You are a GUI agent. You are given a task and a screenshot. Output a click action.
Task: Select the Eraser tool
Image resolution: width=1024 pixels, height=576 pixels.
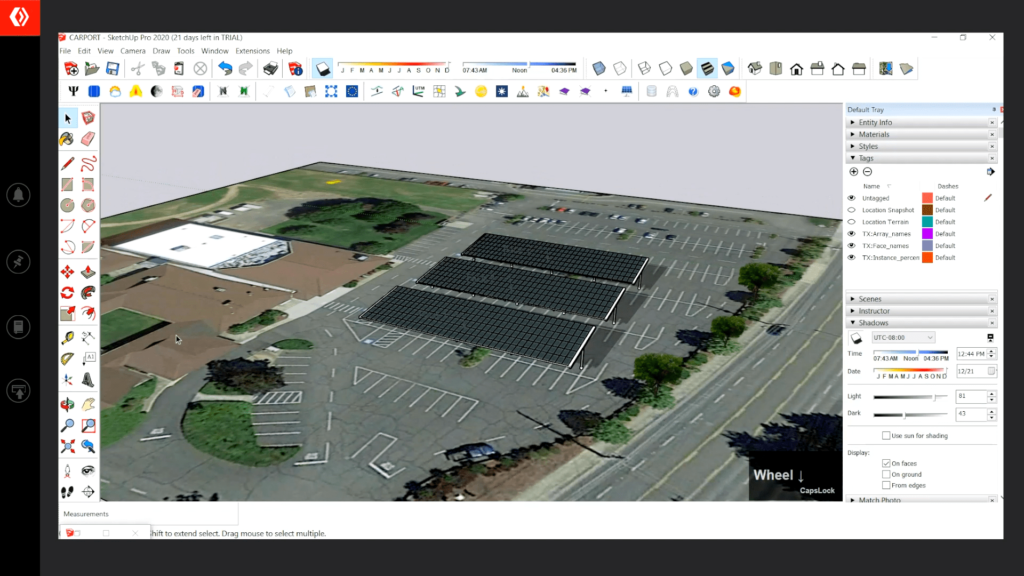pyautogui.click(x=88, y=139)
